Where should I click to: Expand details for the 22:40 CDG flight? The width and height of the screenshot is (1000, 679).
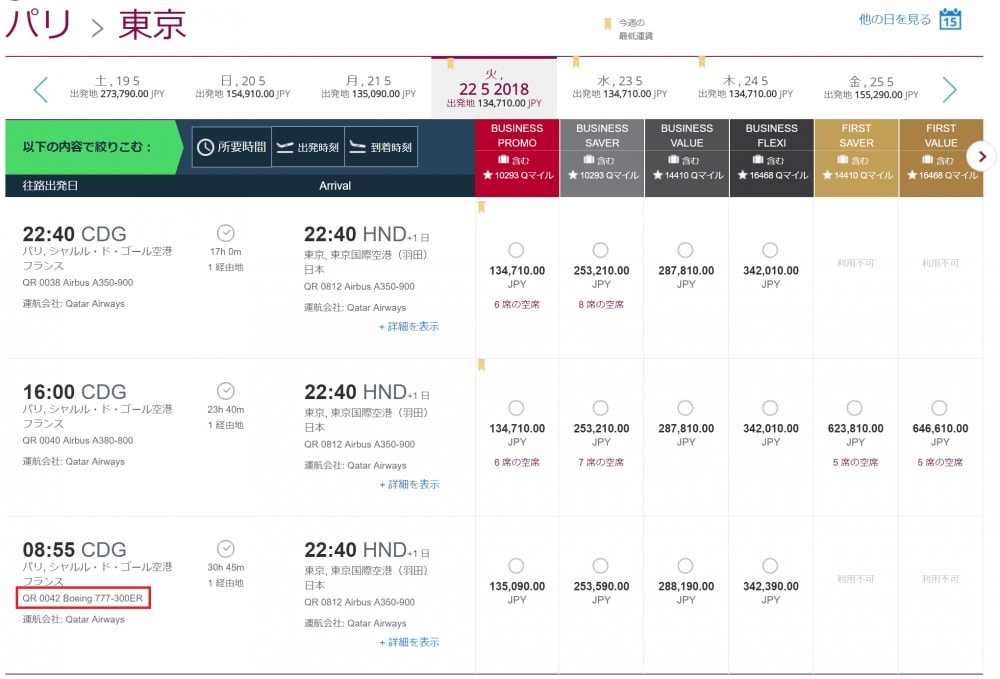(x=409, y=326)
